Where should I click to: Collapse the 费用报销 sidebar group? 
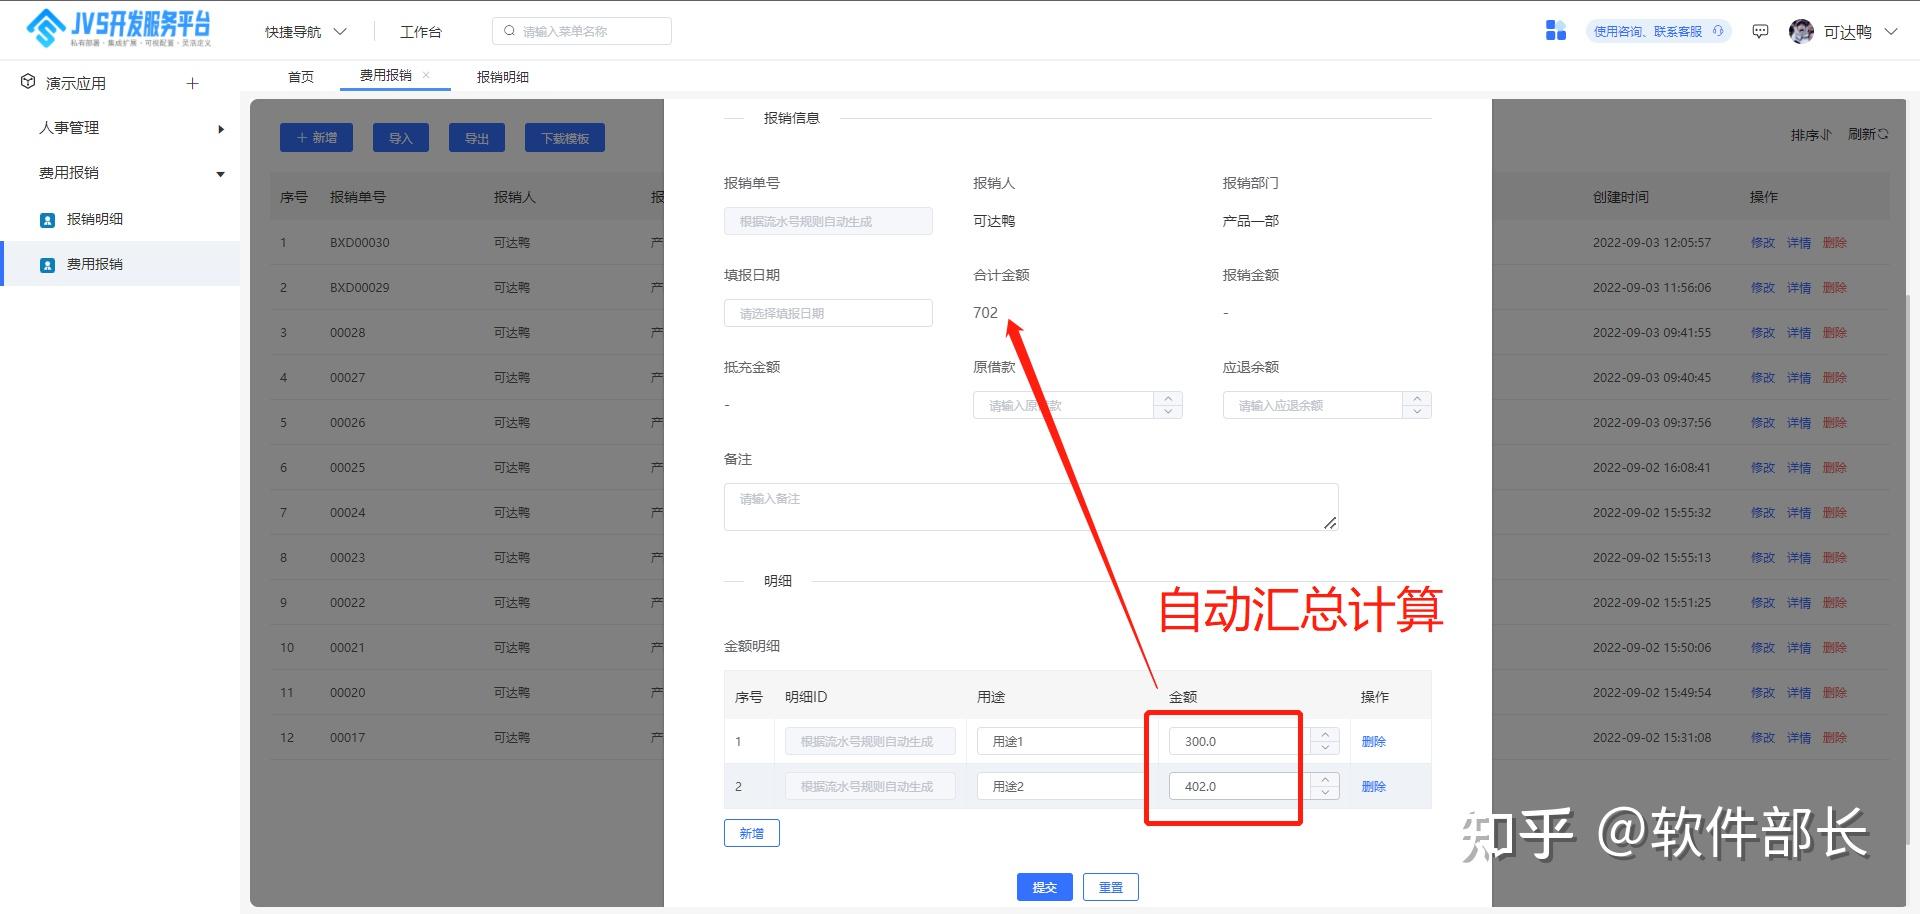(x=221, y=174)
